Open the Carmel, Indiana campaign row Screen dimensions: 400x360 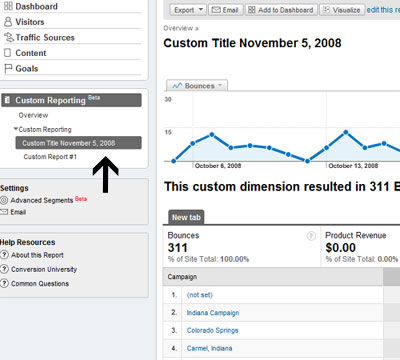209,348
